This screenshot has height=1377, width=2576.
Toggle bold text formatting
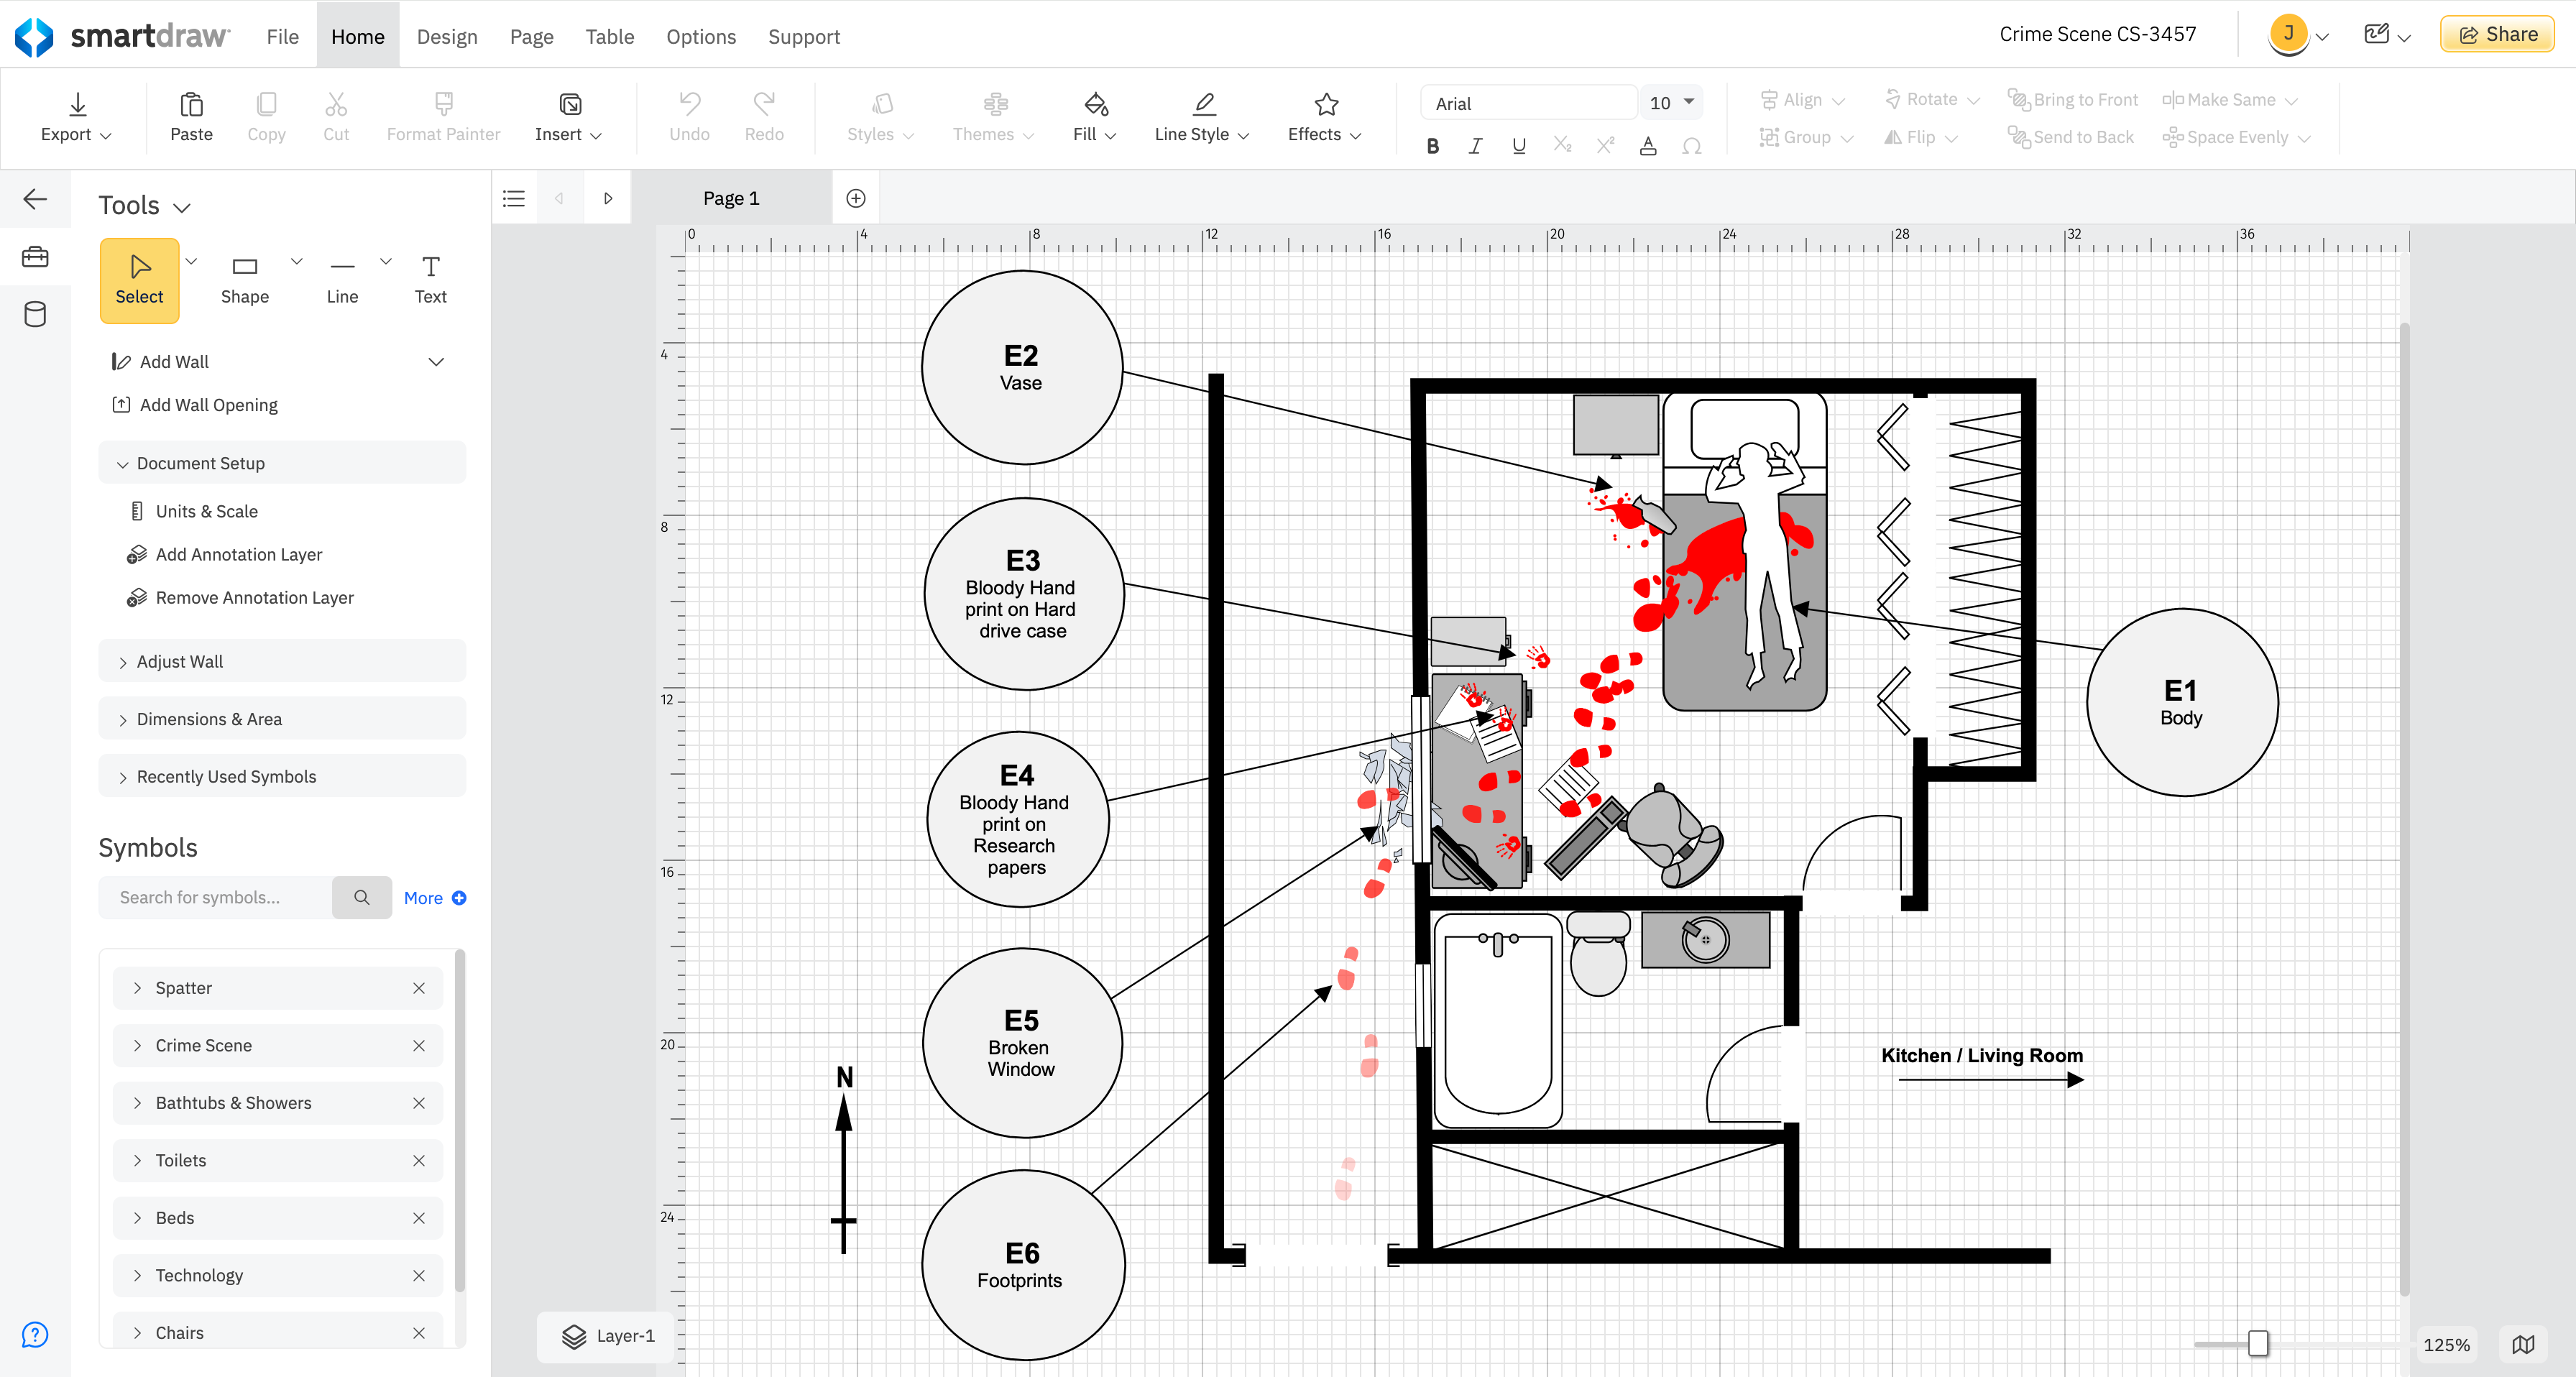(1432, 146)
